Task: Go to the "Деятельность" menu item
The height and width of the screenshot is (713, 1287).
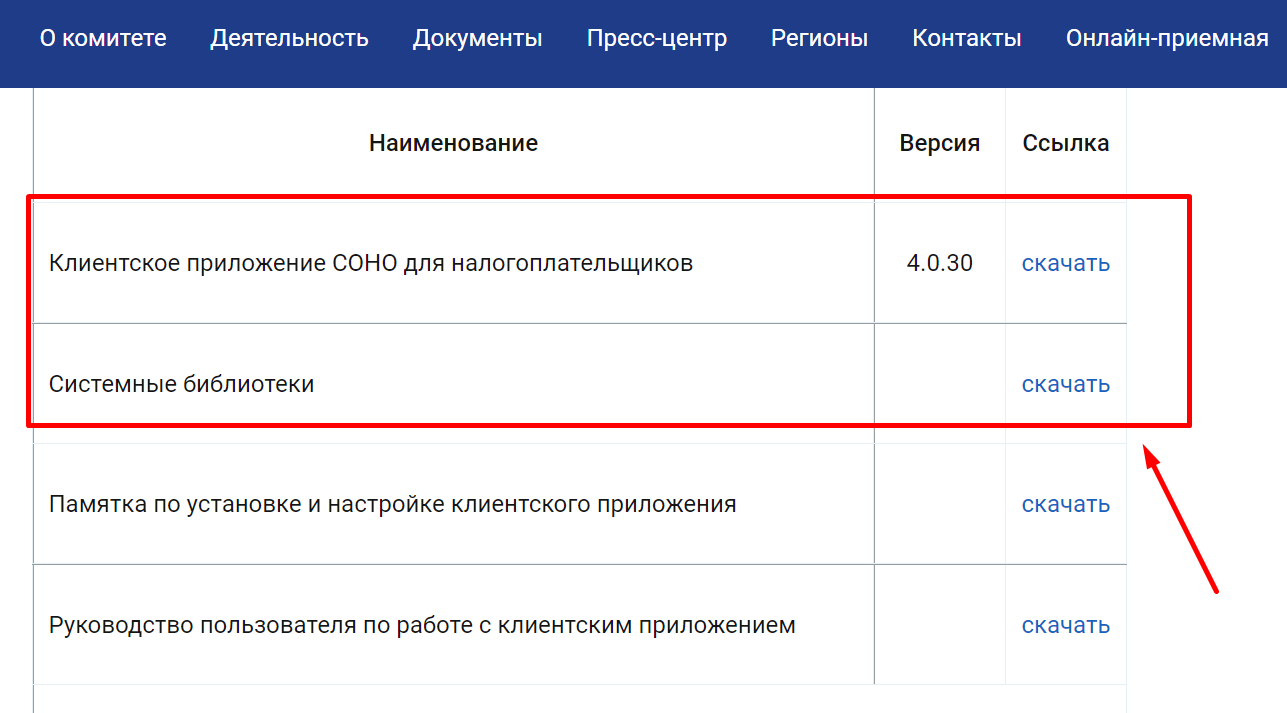Action: click(x=289, y=39)
